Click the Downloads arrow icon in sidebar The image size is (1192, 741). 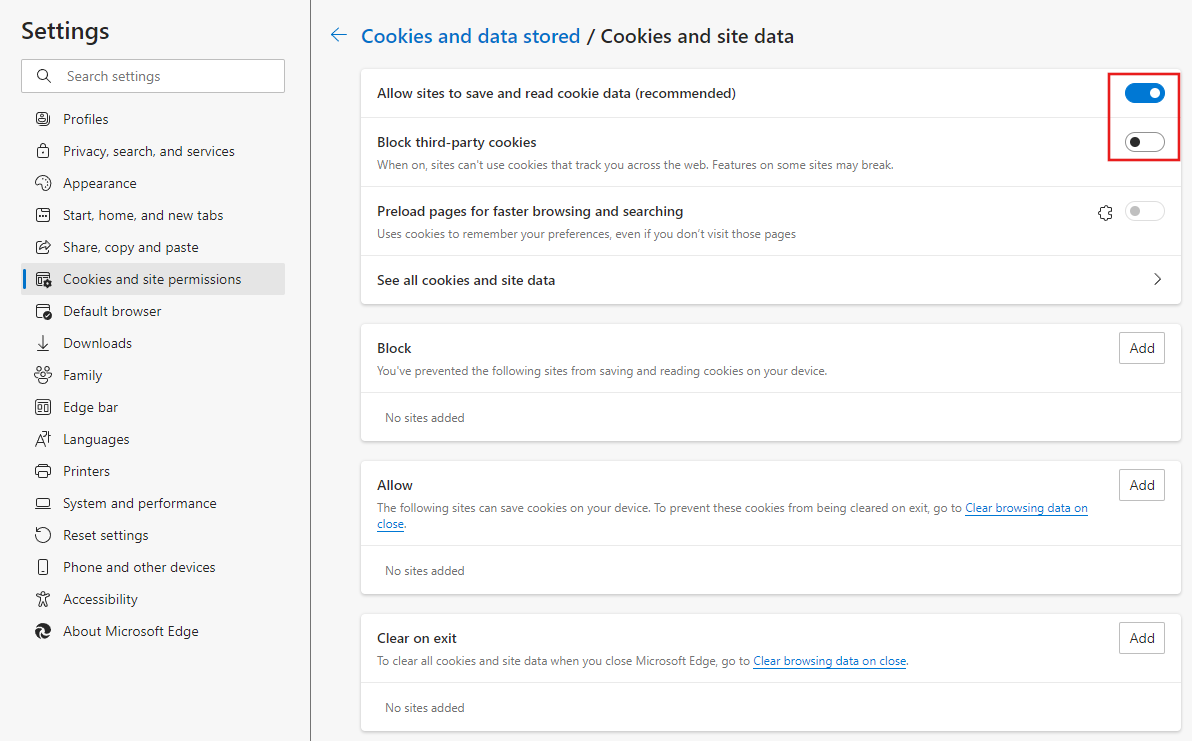[43, 343]
